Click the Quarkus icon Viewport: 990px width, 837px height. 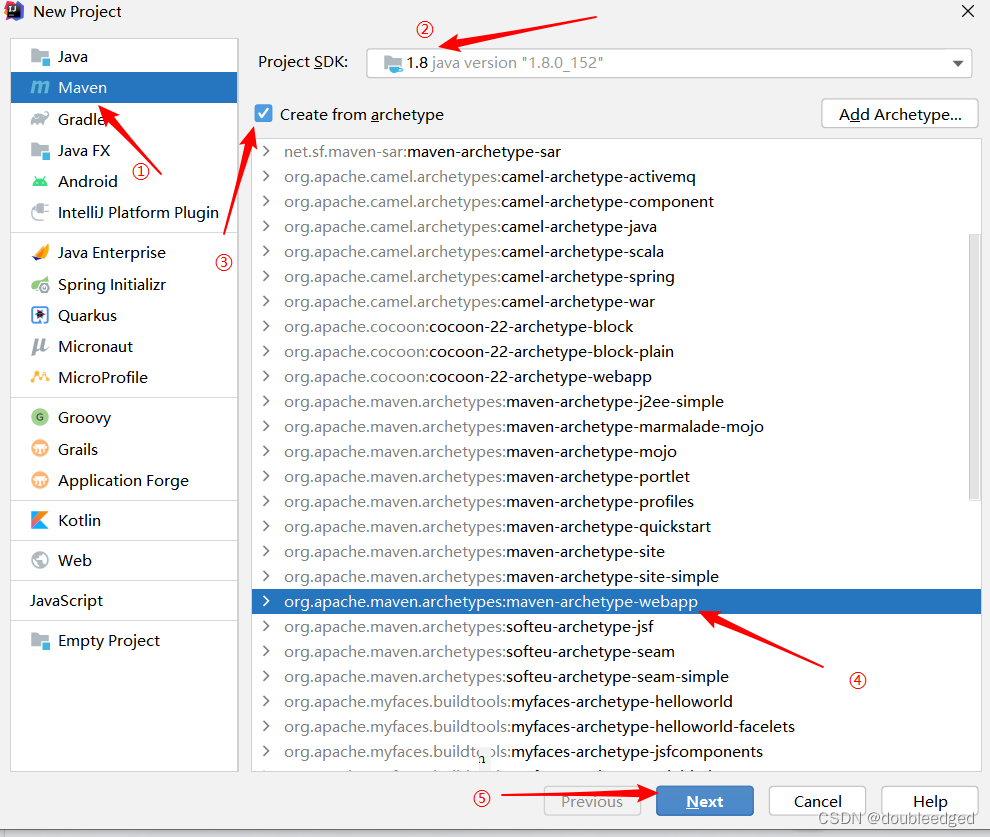(x=40, y=315)
